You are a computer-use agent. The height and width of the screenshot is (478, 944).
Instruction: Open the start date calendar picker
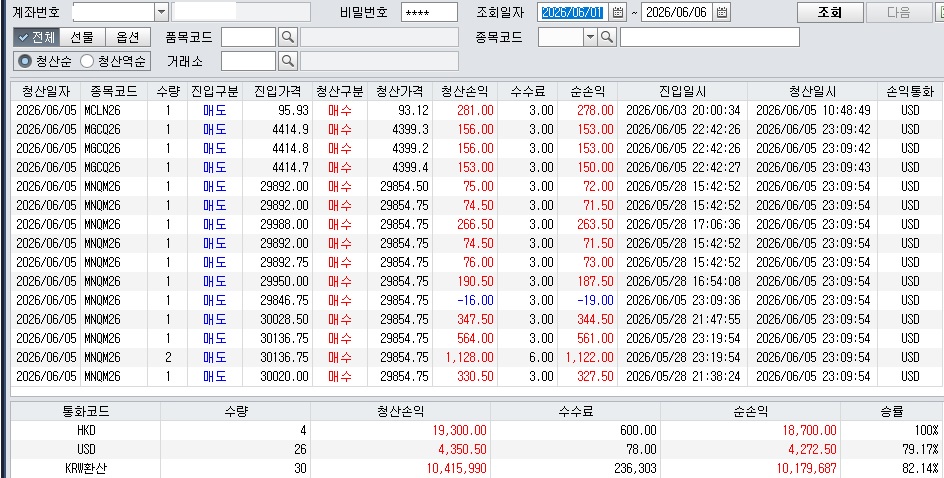[x=618, y=12]
